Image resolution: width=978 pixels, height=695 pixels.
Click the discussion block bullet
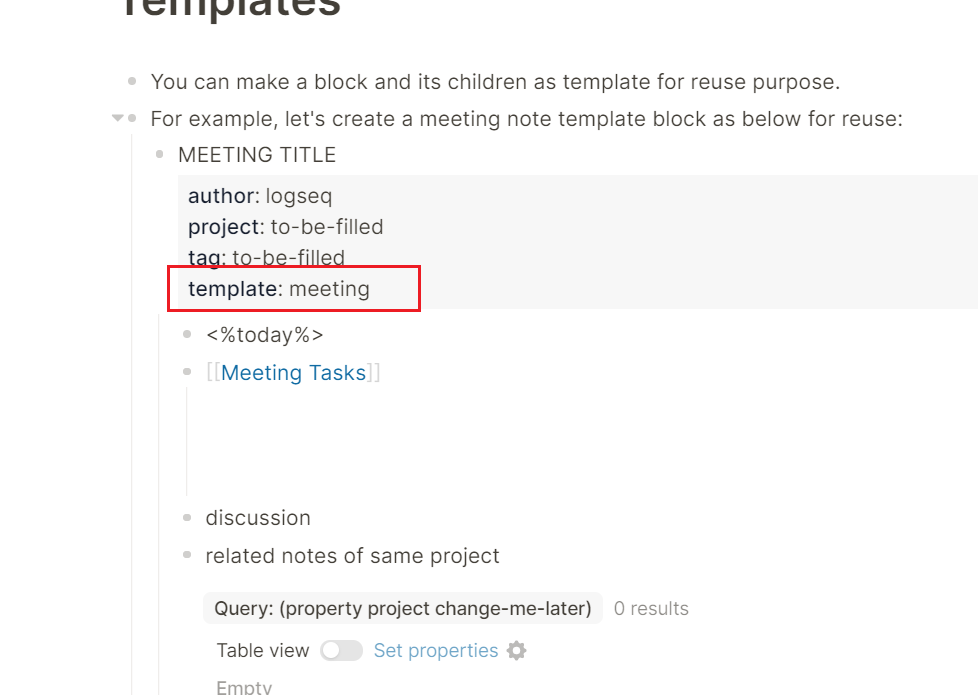187,517
